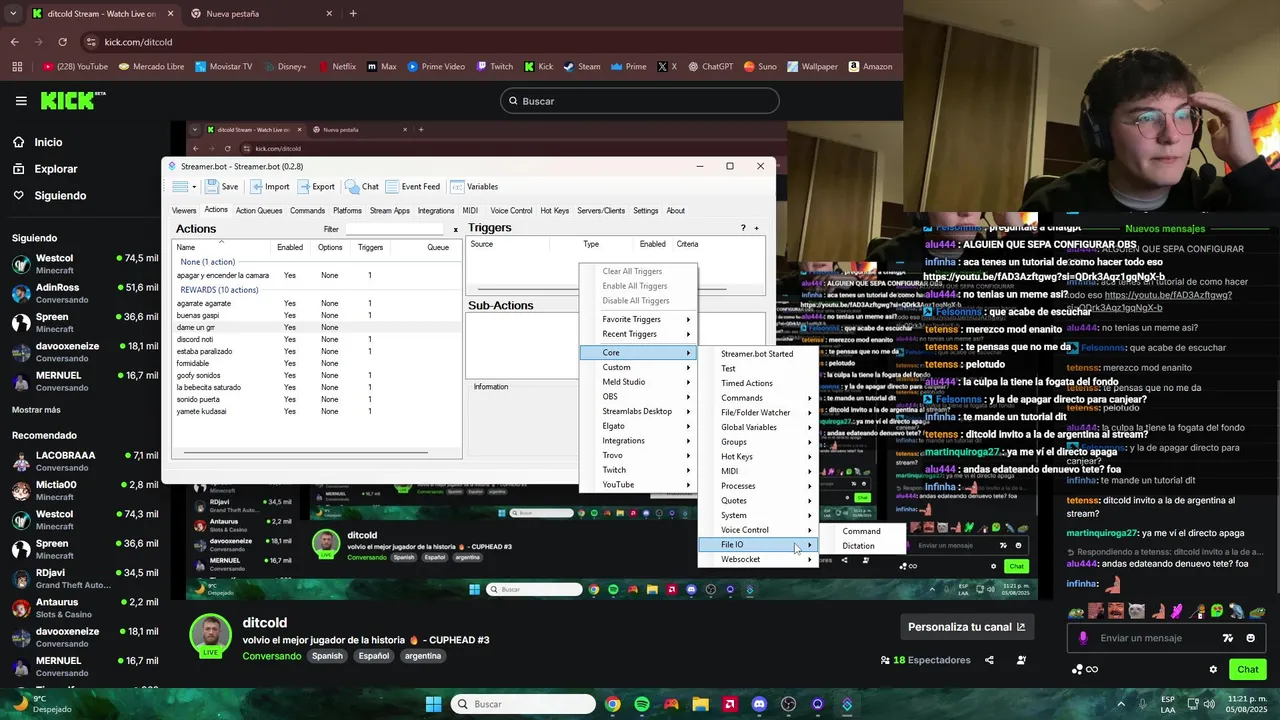This screenshot has width=1280, height=720.
Task: Open emoji picker in chat input
Action: point(1250,638)
